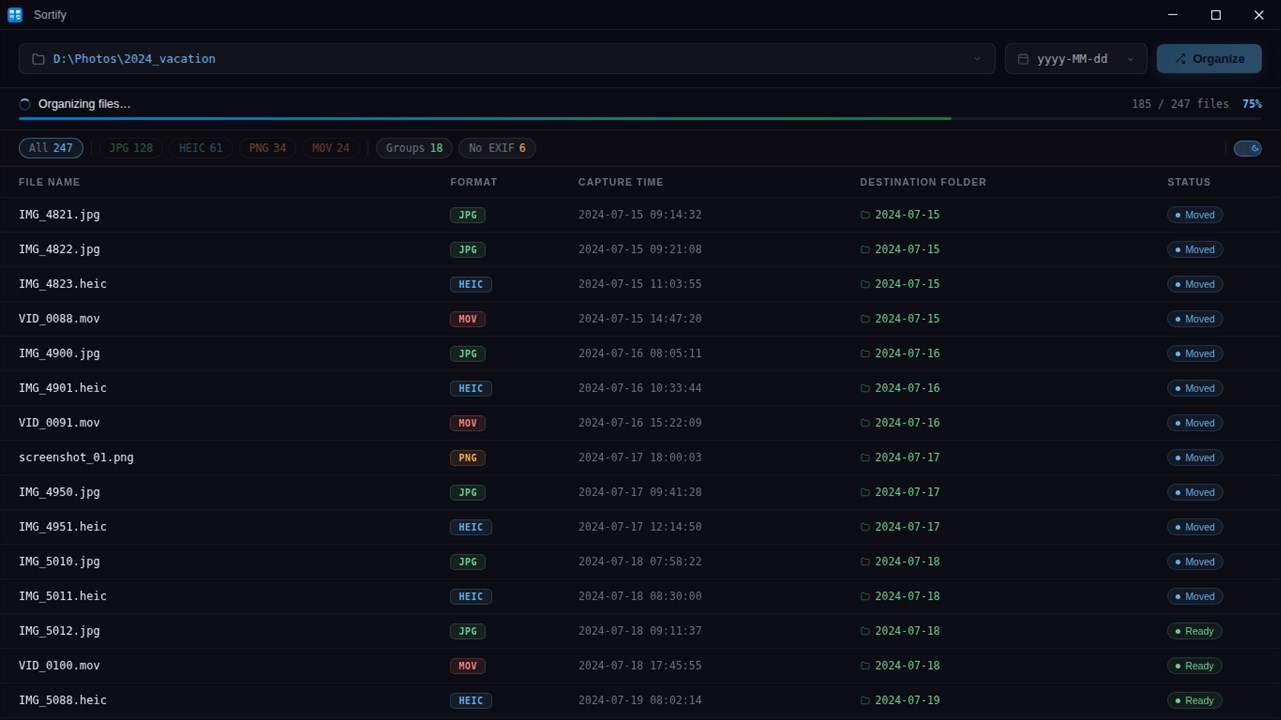Click the spinner icon beside Organizing files
Screen dimensions: 1281x720
pos(25,104)
